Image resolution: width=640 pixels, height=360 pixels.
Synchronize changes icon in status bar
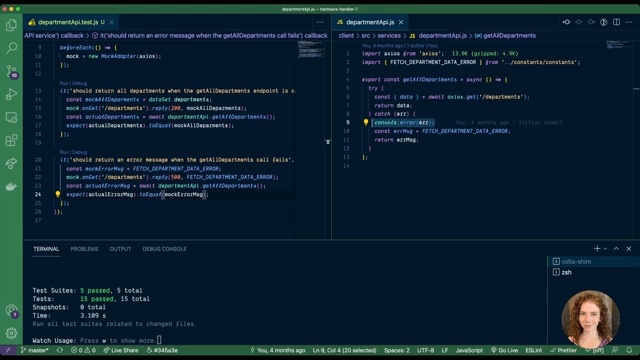(x=60, y=350)
